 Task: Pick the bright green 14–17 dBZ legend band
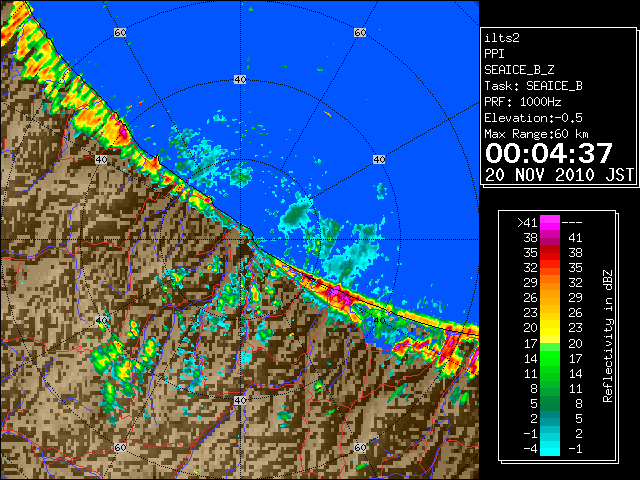click(x=550, y=358)
